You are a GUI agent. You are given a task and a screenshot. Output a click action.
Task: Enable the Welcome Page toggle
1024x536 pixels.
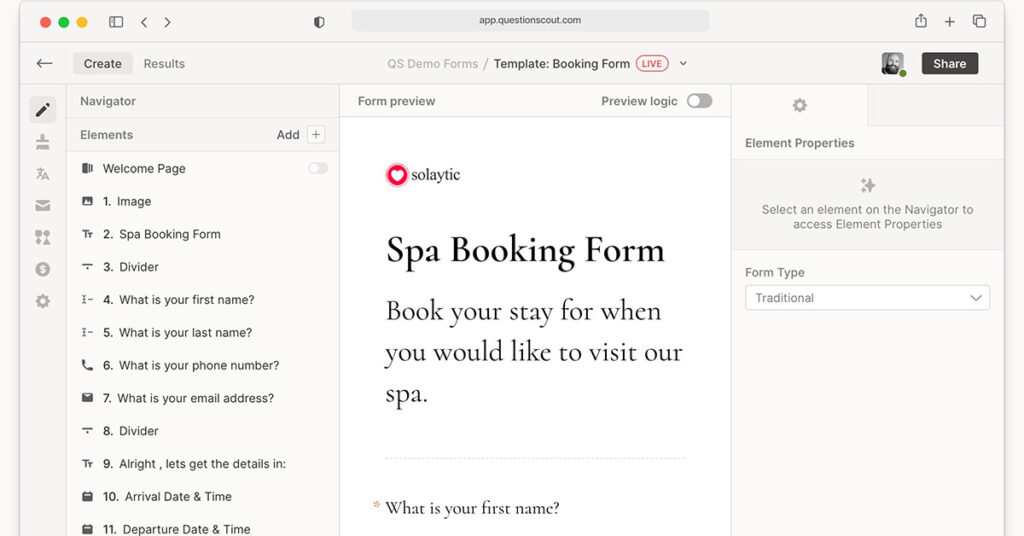coord(318,168)
